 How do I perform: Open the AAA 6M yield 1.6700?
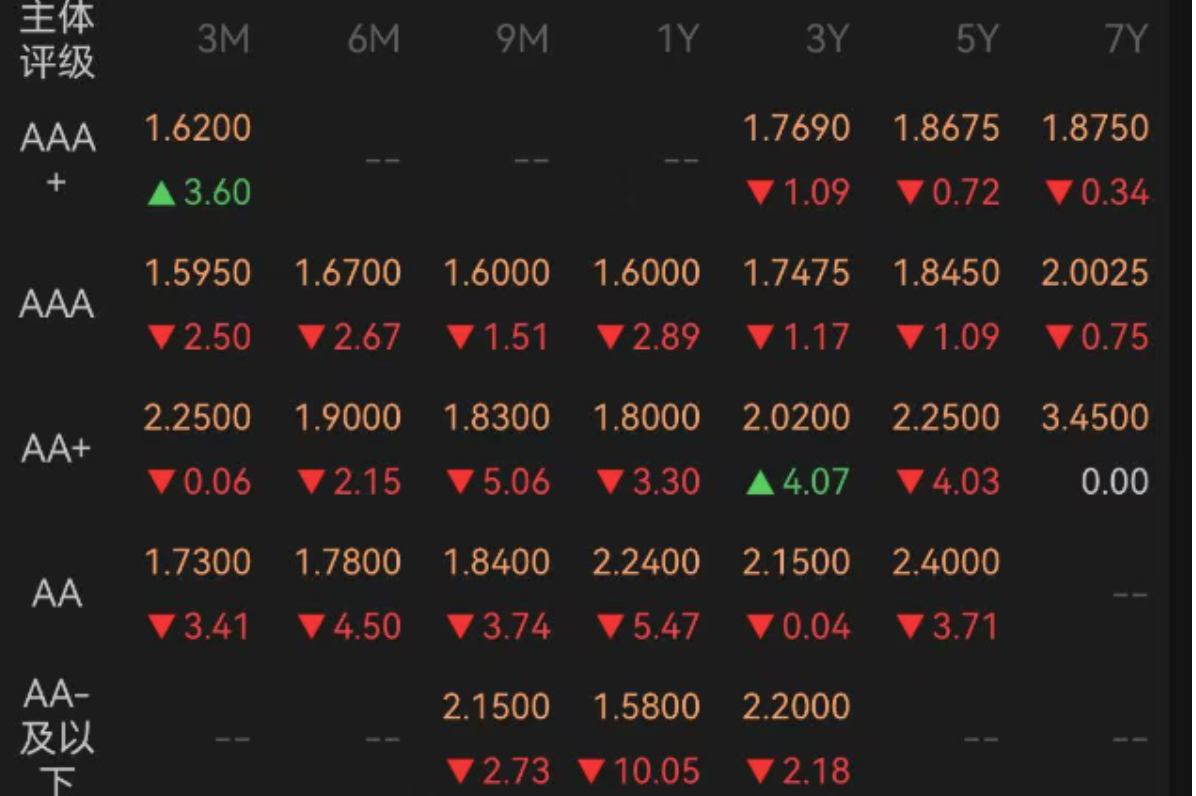tap(348, 273)
